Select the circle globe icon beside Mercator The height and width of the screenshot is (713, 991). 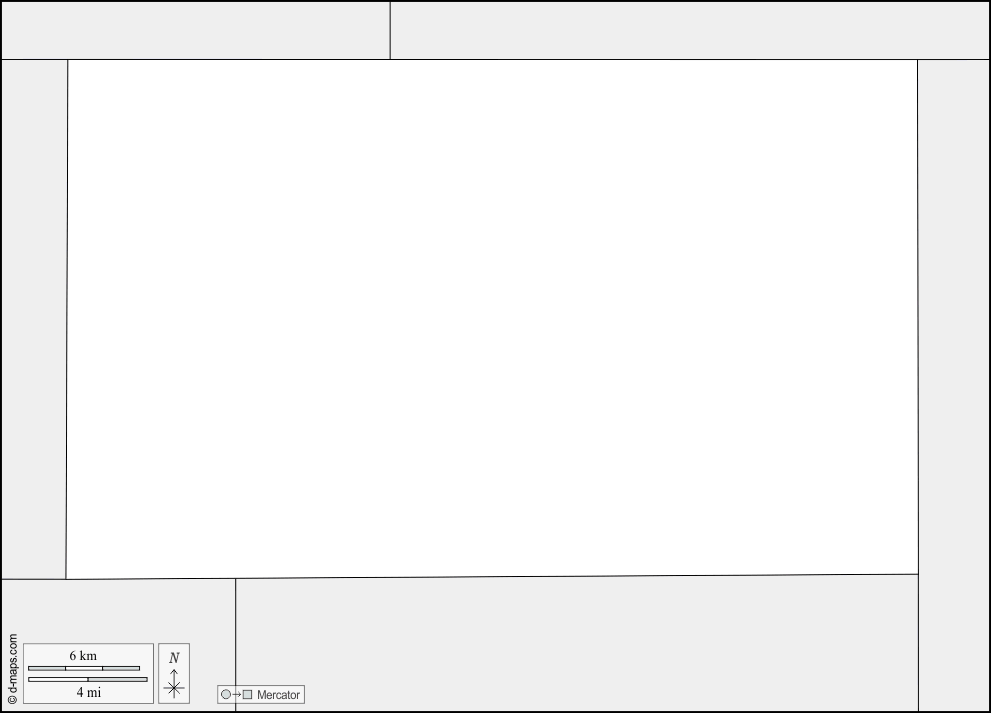click(226, 694)
